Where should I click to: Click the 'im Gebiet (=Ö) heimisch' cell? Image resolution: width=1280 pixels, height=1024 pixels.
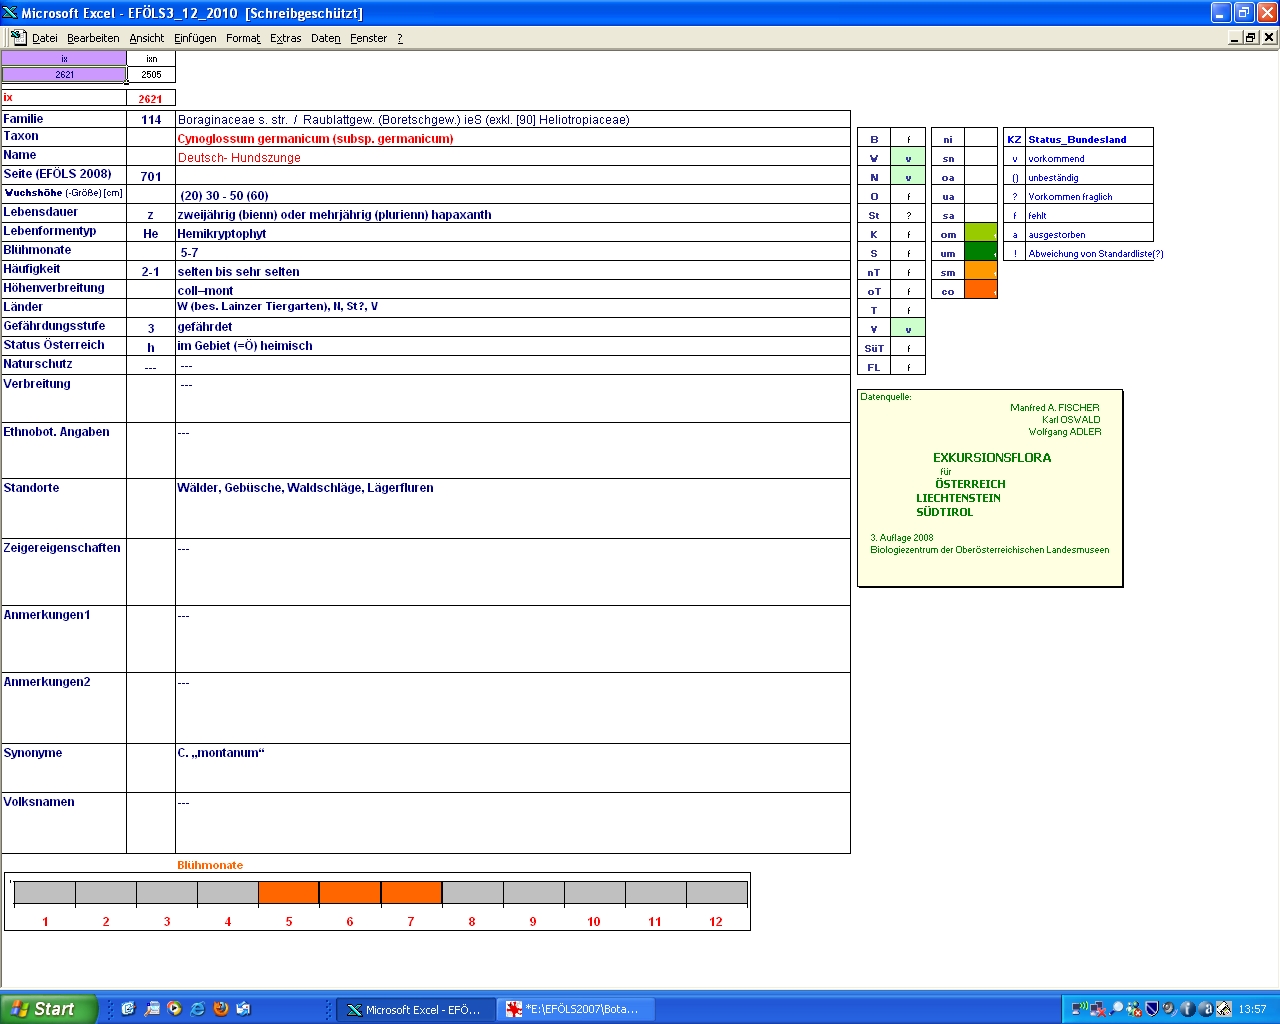pos(513,345)
